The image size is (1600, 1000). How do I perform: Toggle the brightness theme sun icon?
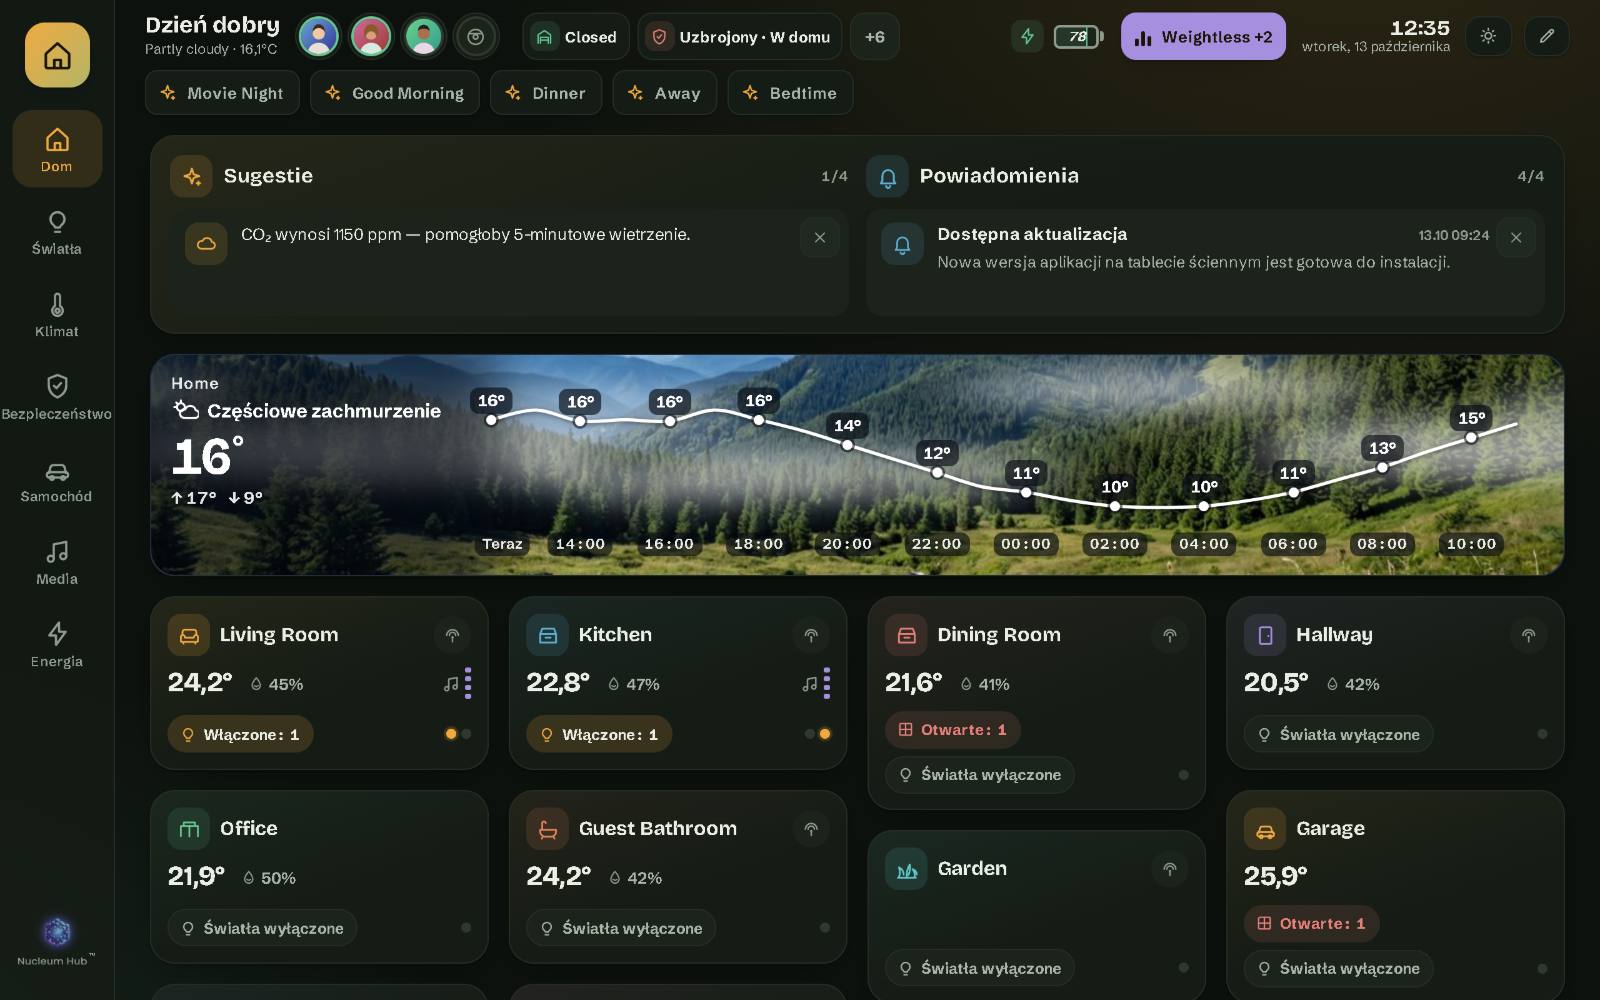coord(1488,37)
